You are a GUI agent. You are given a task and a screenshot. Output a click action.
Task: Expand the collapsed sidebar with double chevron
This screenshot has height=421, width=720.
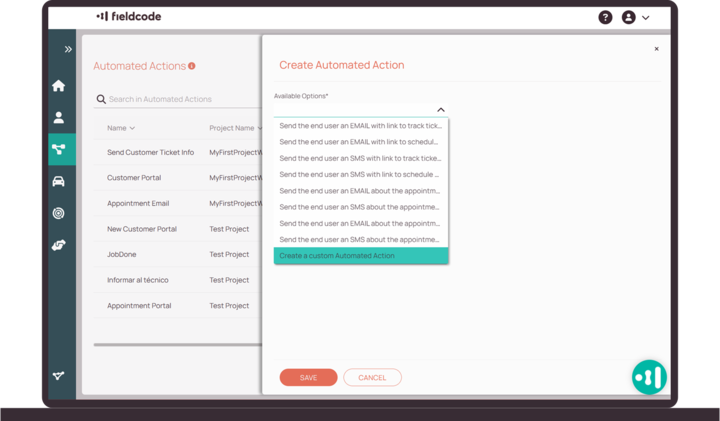pos(68,49)
